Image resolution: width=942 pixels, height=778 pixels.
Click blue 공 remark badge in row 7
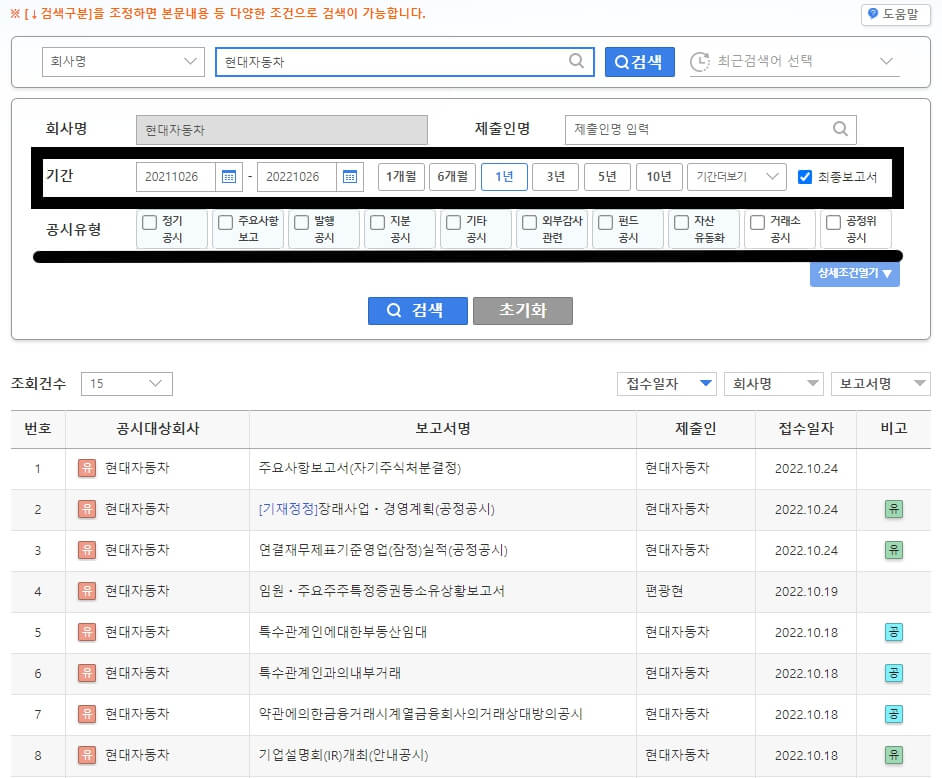(893, 714)
